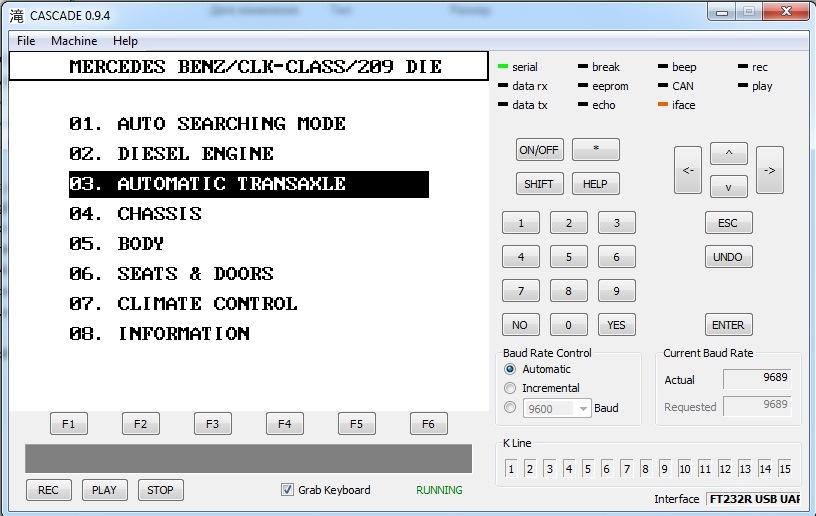Select 07. CLIMATE CONTROL entry
The image size is (816, 516).
coord(183,304)
